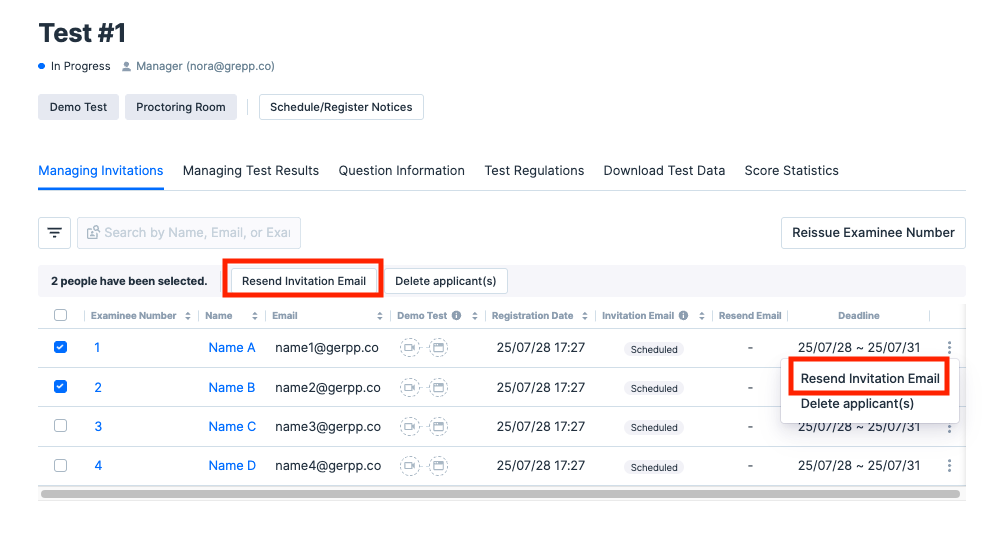The image size is (998, 545).
Task: Click the Invitation Email info icon
Action: [x=683, y=316]
